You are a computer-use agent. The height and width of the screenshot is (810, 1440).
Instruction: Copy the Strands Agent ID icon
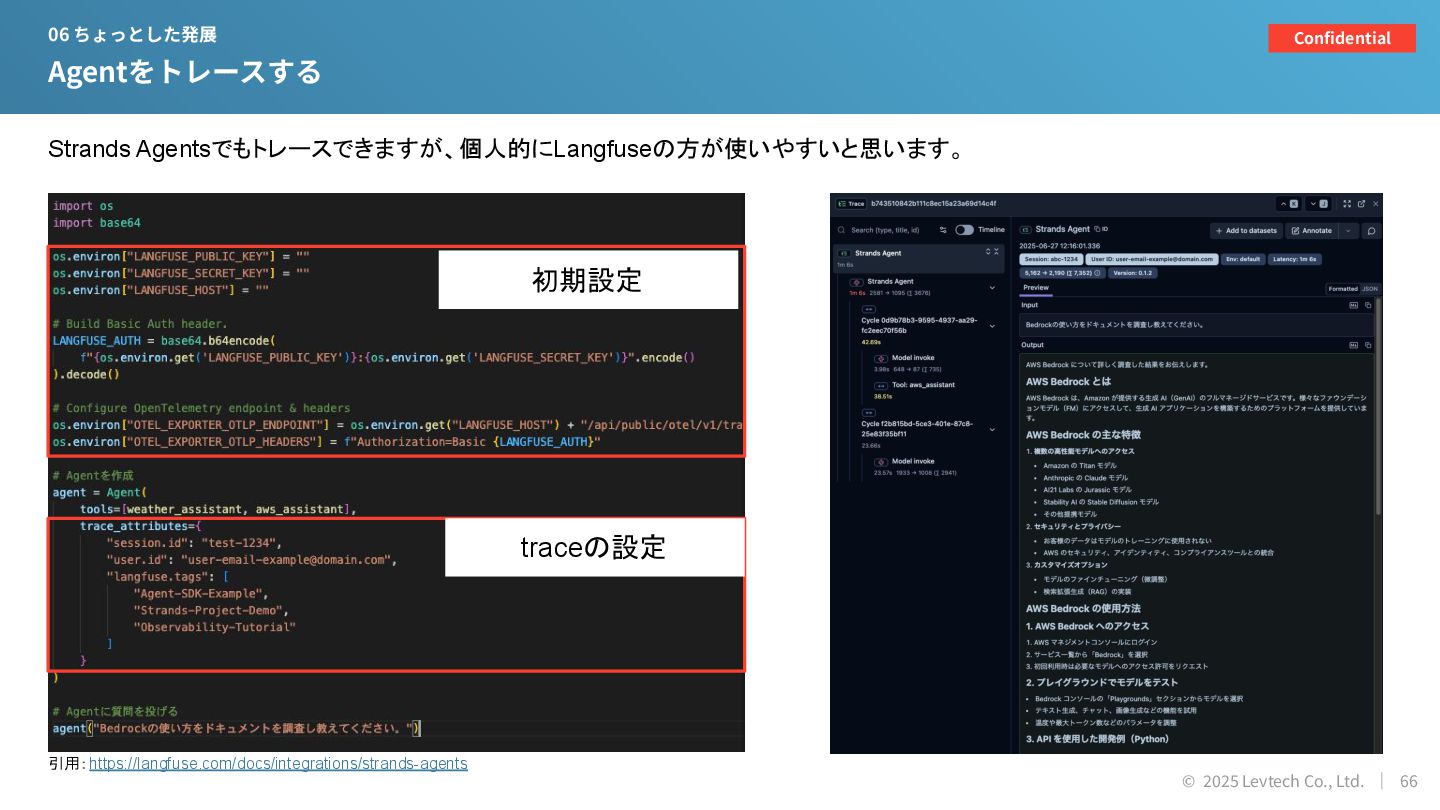click(1102, 230)
